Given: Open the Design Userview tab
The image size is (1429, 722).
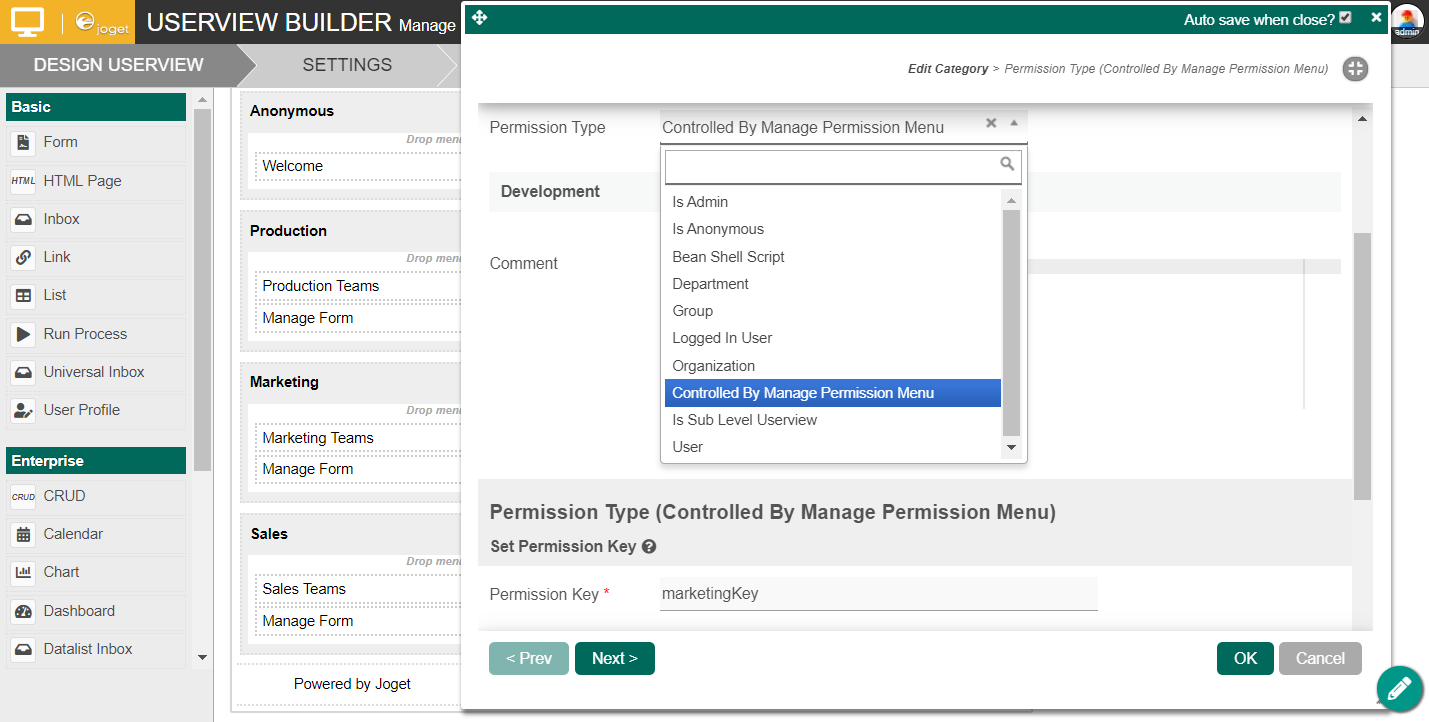Looking at the screenshot, I should (x=118, y=65).
